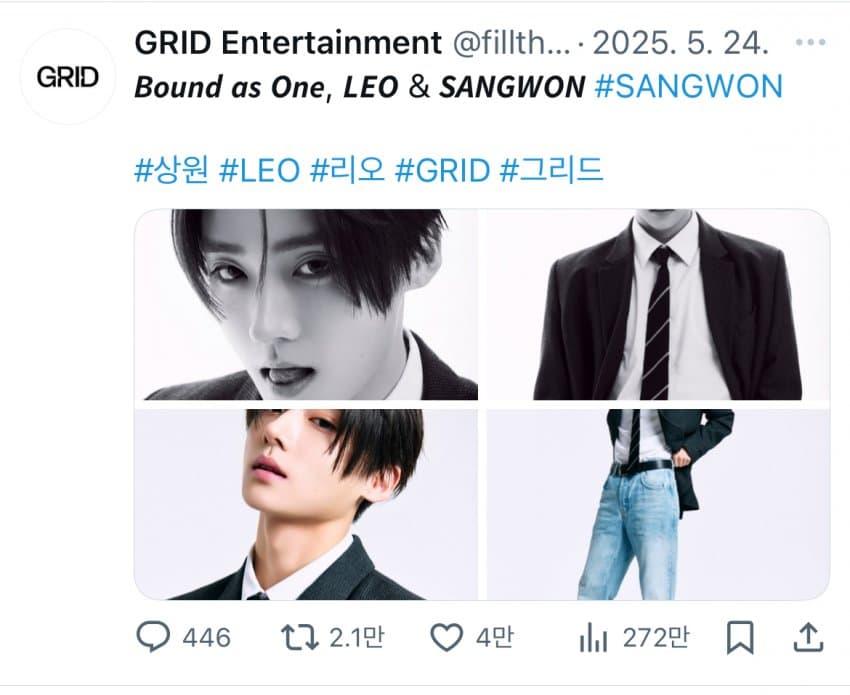Open the #그리드 hashtag
850x695 pixels.
[x=551, y=170]
